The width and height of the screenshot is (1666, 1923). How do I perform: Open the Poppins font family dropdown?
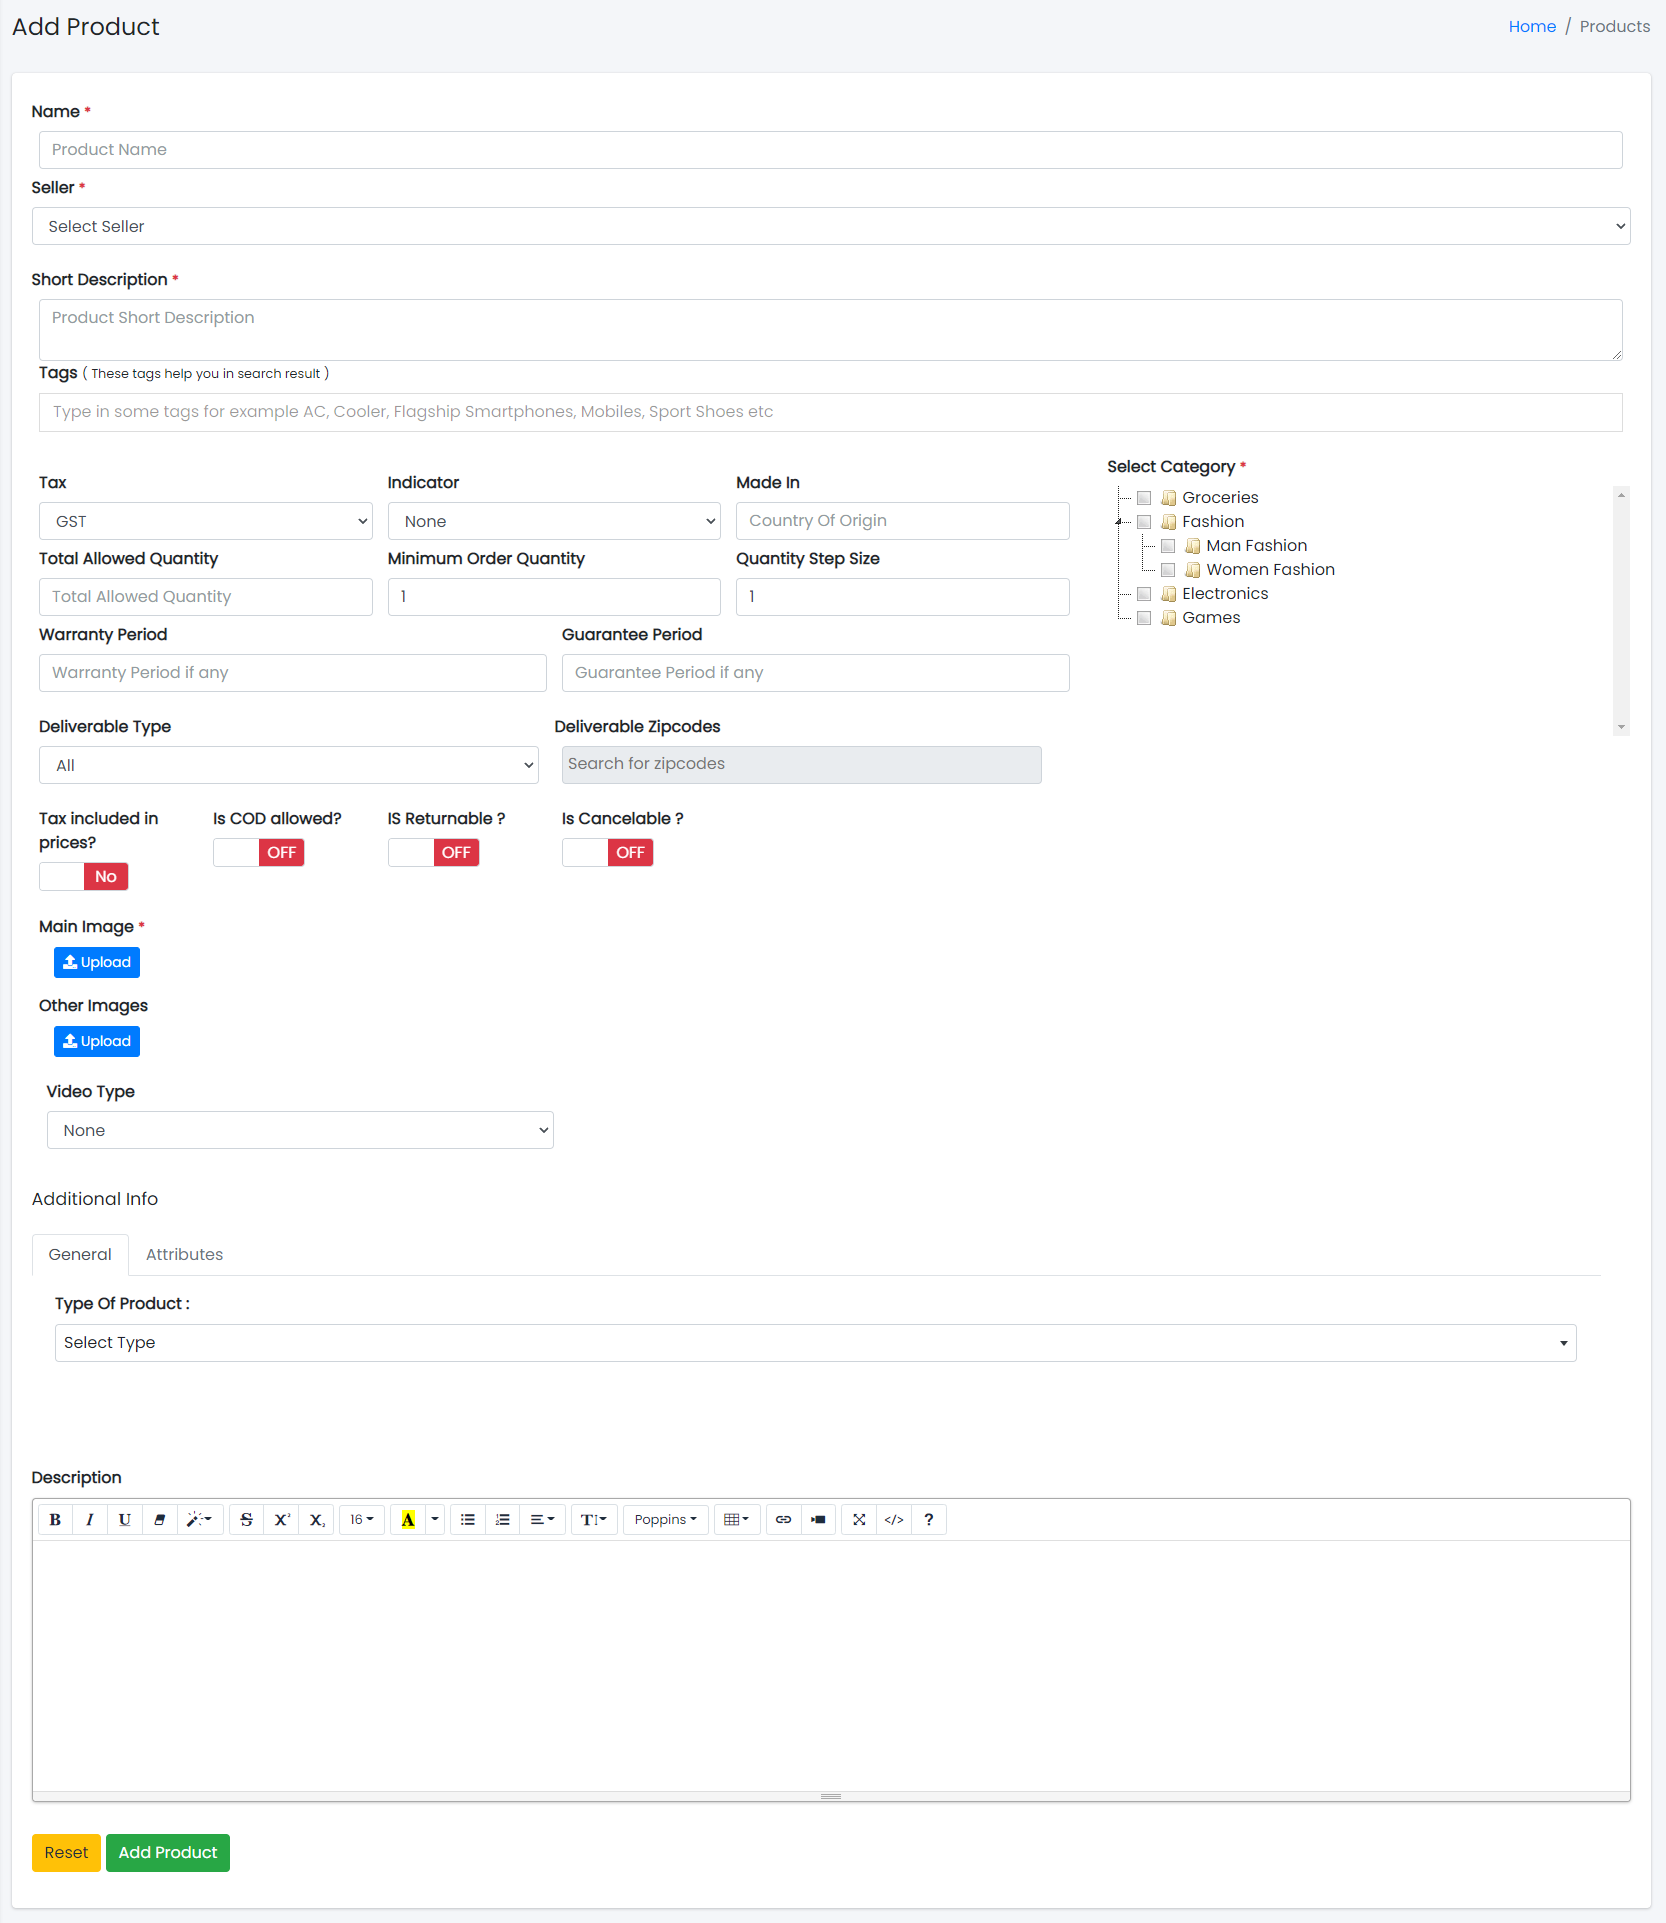[x=665, y=1519]
